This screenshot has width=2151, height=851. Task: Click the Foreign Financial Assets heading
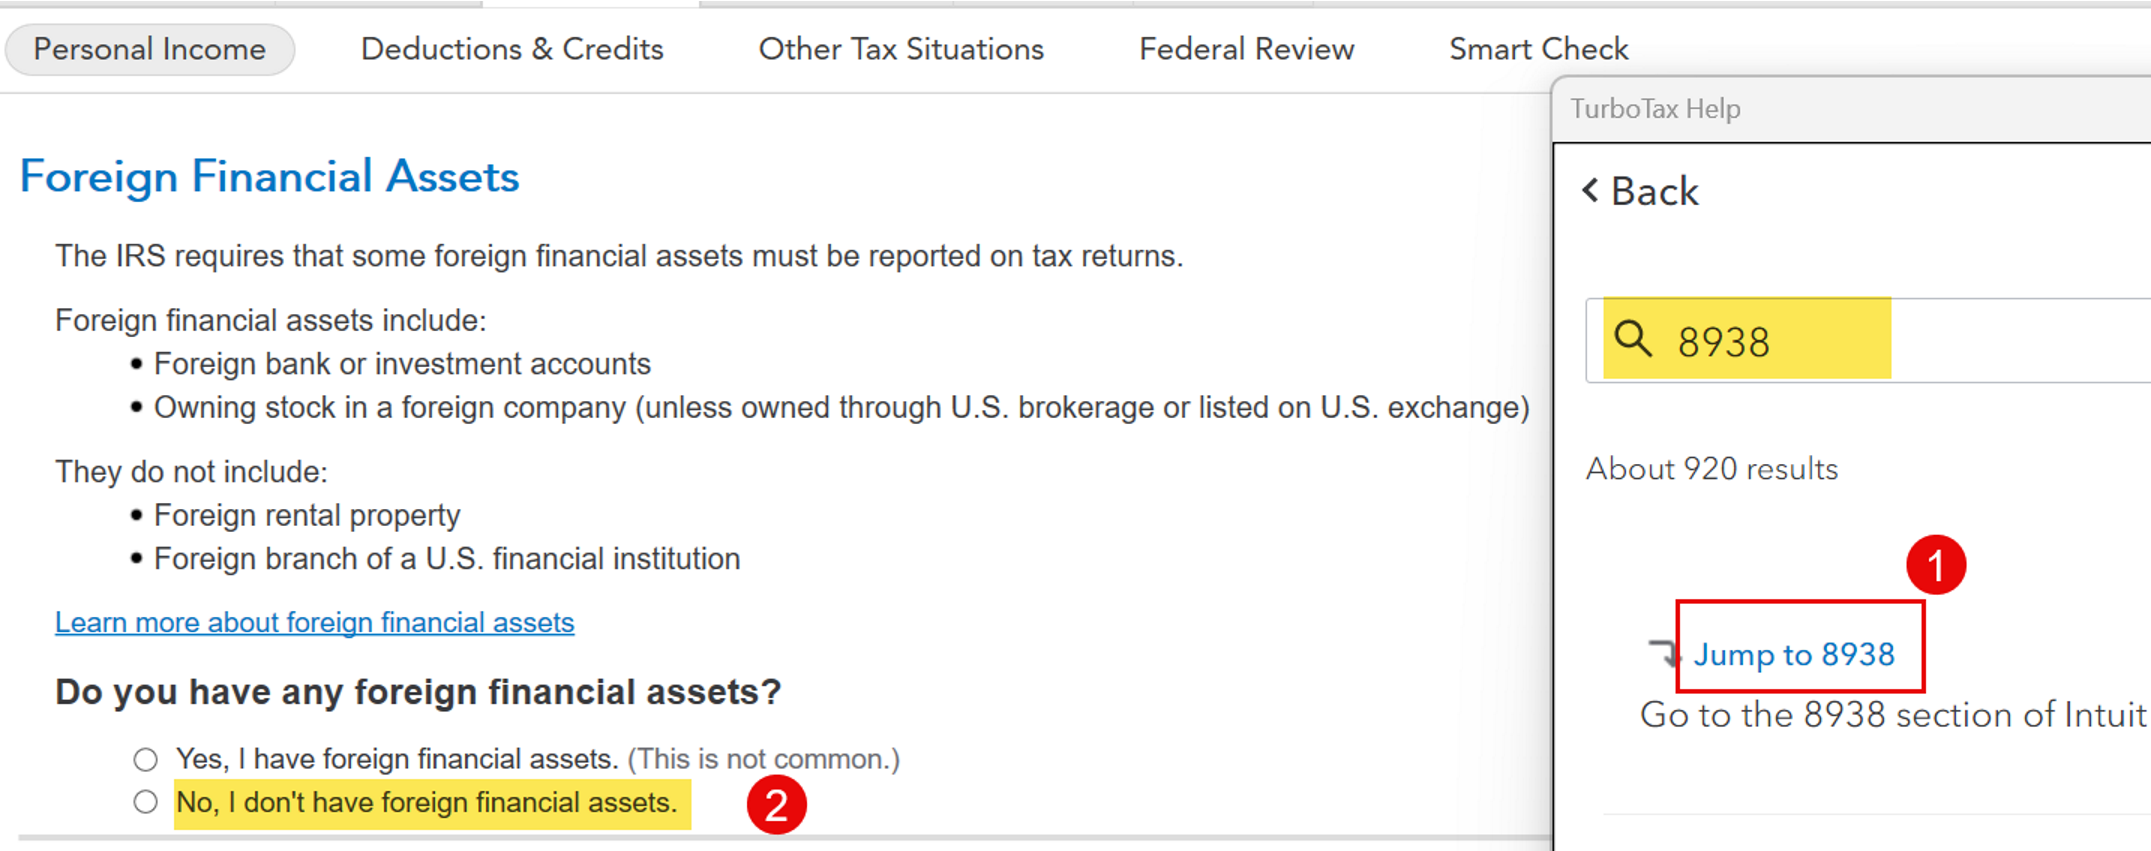[270, 177]
